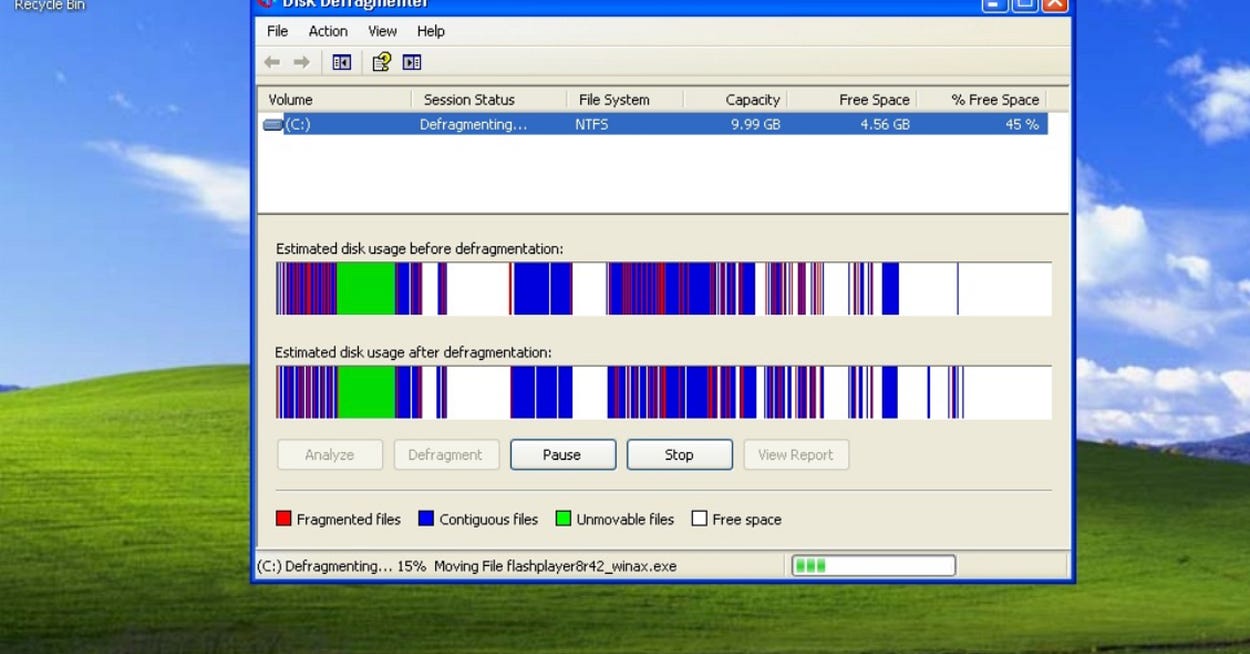
Task: Open the File menu
Action: 277,31
